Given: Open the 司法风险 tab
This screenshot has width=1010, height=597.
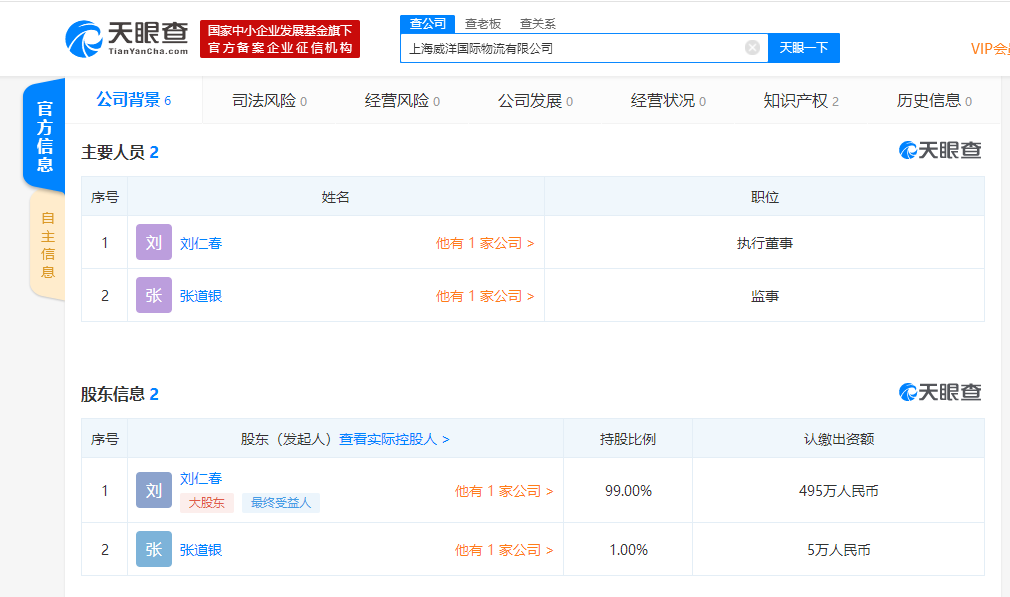Looking at the screenshot, I should pyautogui.click(x=269, y=101).
